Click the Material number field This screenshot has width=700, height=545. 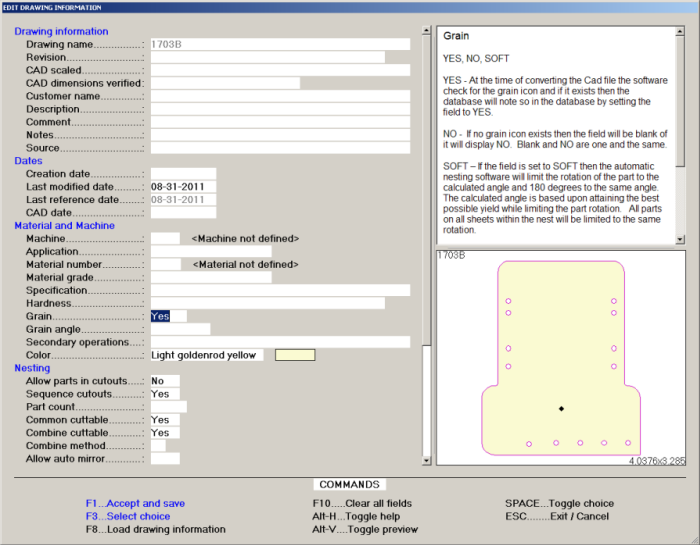point(165,265)
